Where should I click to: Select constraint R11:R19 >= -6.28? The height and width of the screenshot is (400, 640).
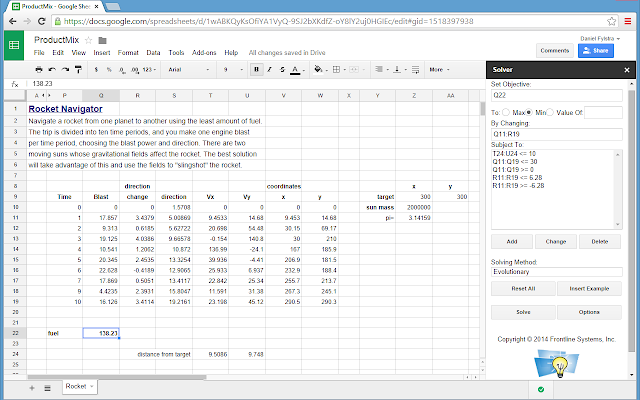518,186
